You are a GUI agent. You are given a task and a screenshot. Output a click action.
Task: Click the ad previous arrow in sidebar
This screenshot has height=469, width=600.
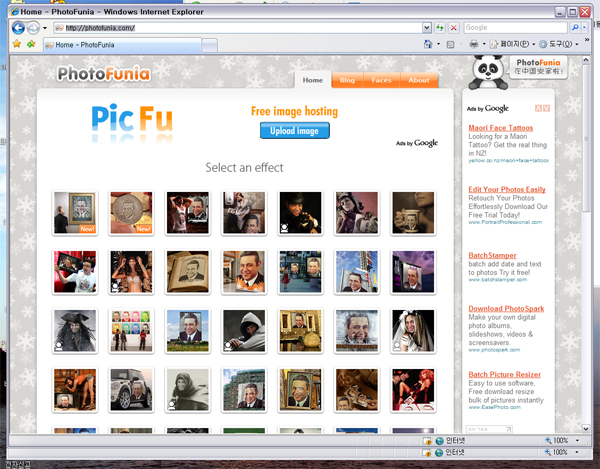pyautogui.click(x=538, y=108)
